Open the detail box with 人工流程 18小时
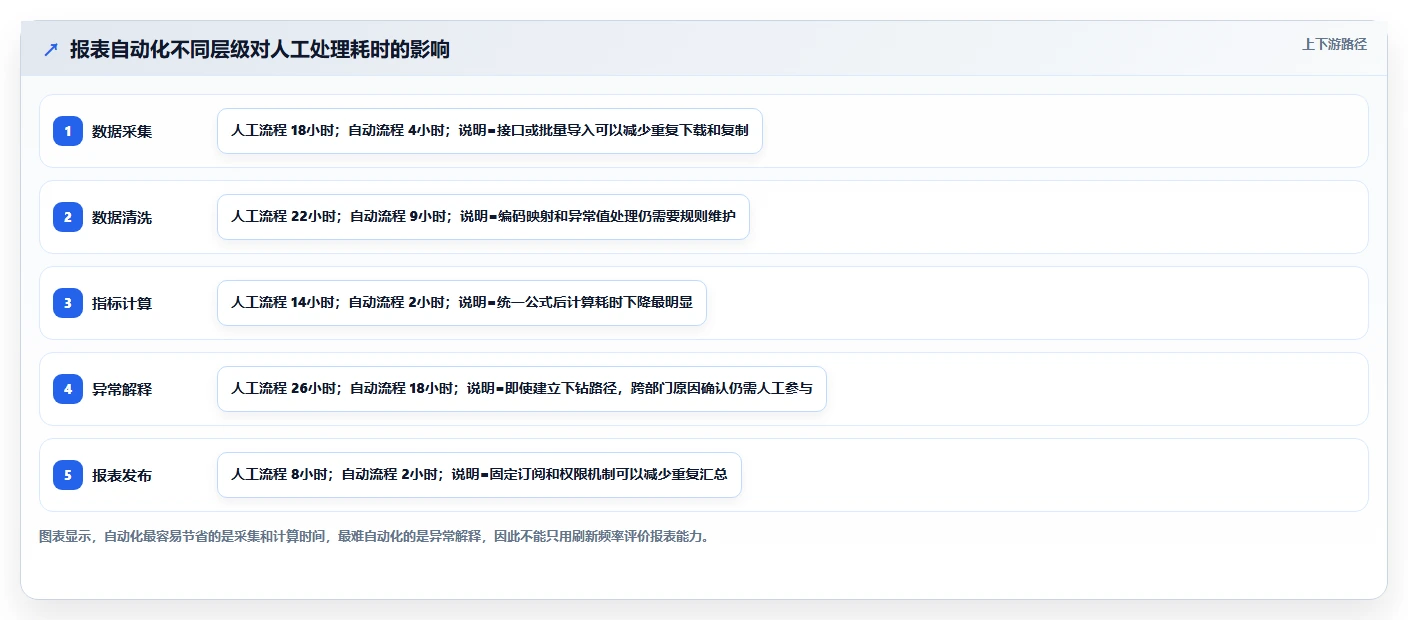The width and height of the screenshot is (1408, 620). pyautogui.click(x=490, y=131)
